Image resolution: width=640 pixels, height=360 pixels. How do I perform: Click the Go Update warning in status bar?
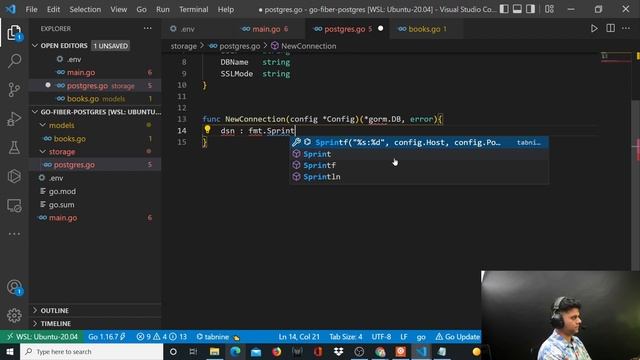(x=458, y=337)
